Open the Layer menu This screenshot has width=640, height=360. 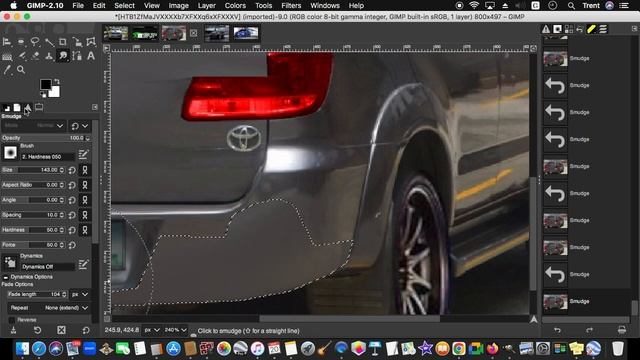point(207,6)
